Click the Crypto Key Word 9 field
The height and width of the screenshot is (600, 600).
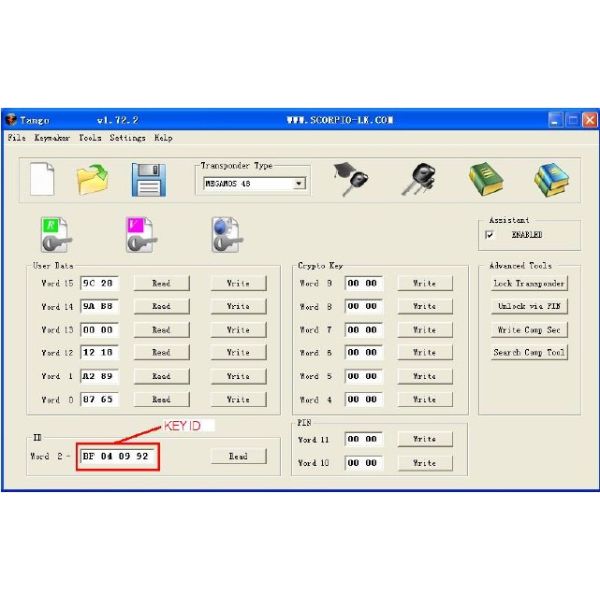[362, 283]
